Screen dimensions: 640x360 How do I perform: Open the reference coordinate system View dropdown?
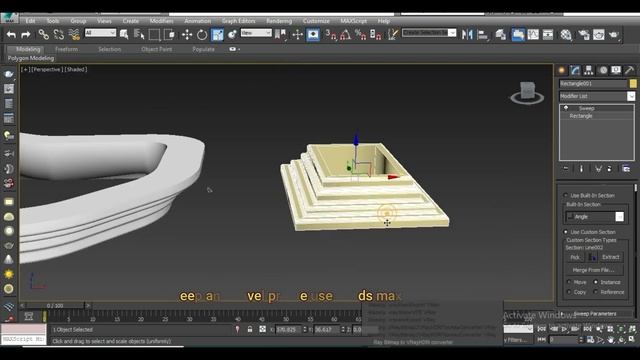point(256,33)
